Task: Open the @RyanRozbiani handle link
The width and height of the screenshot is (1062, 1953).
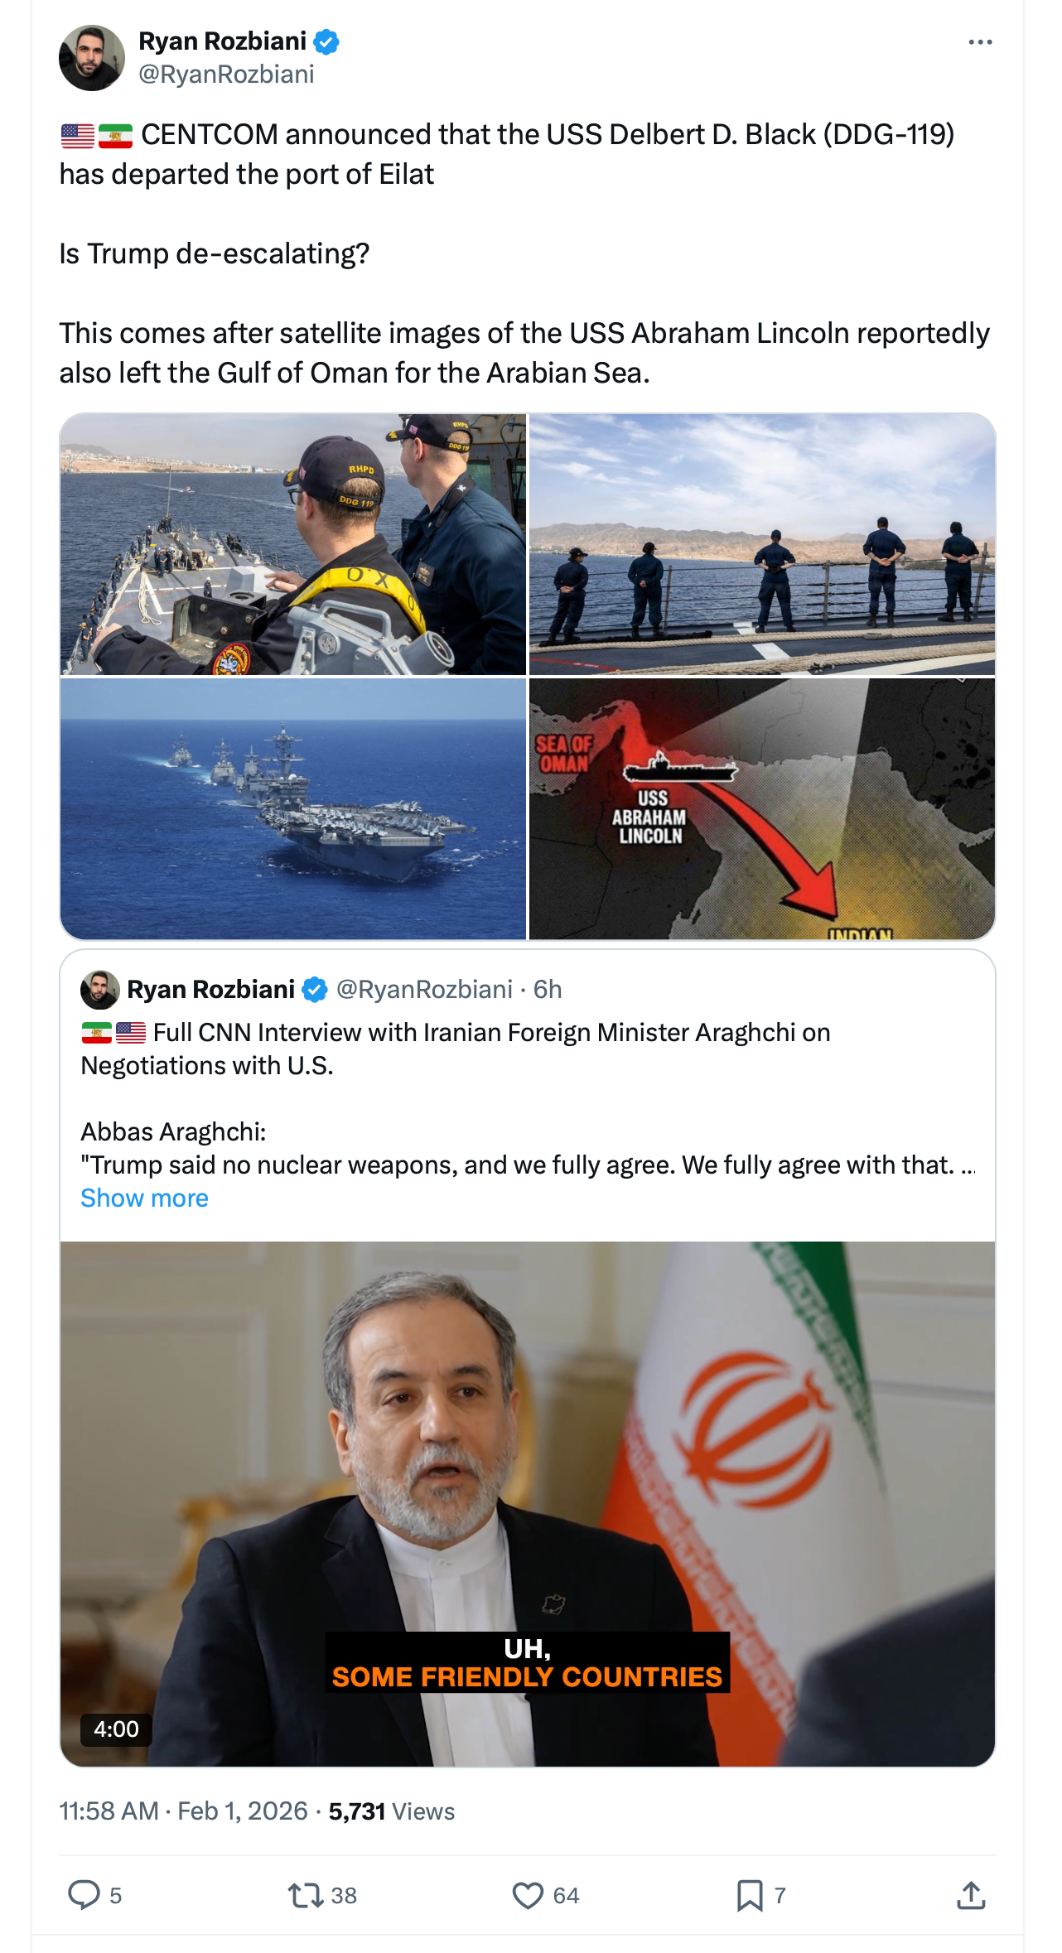Action: [226, 74]
